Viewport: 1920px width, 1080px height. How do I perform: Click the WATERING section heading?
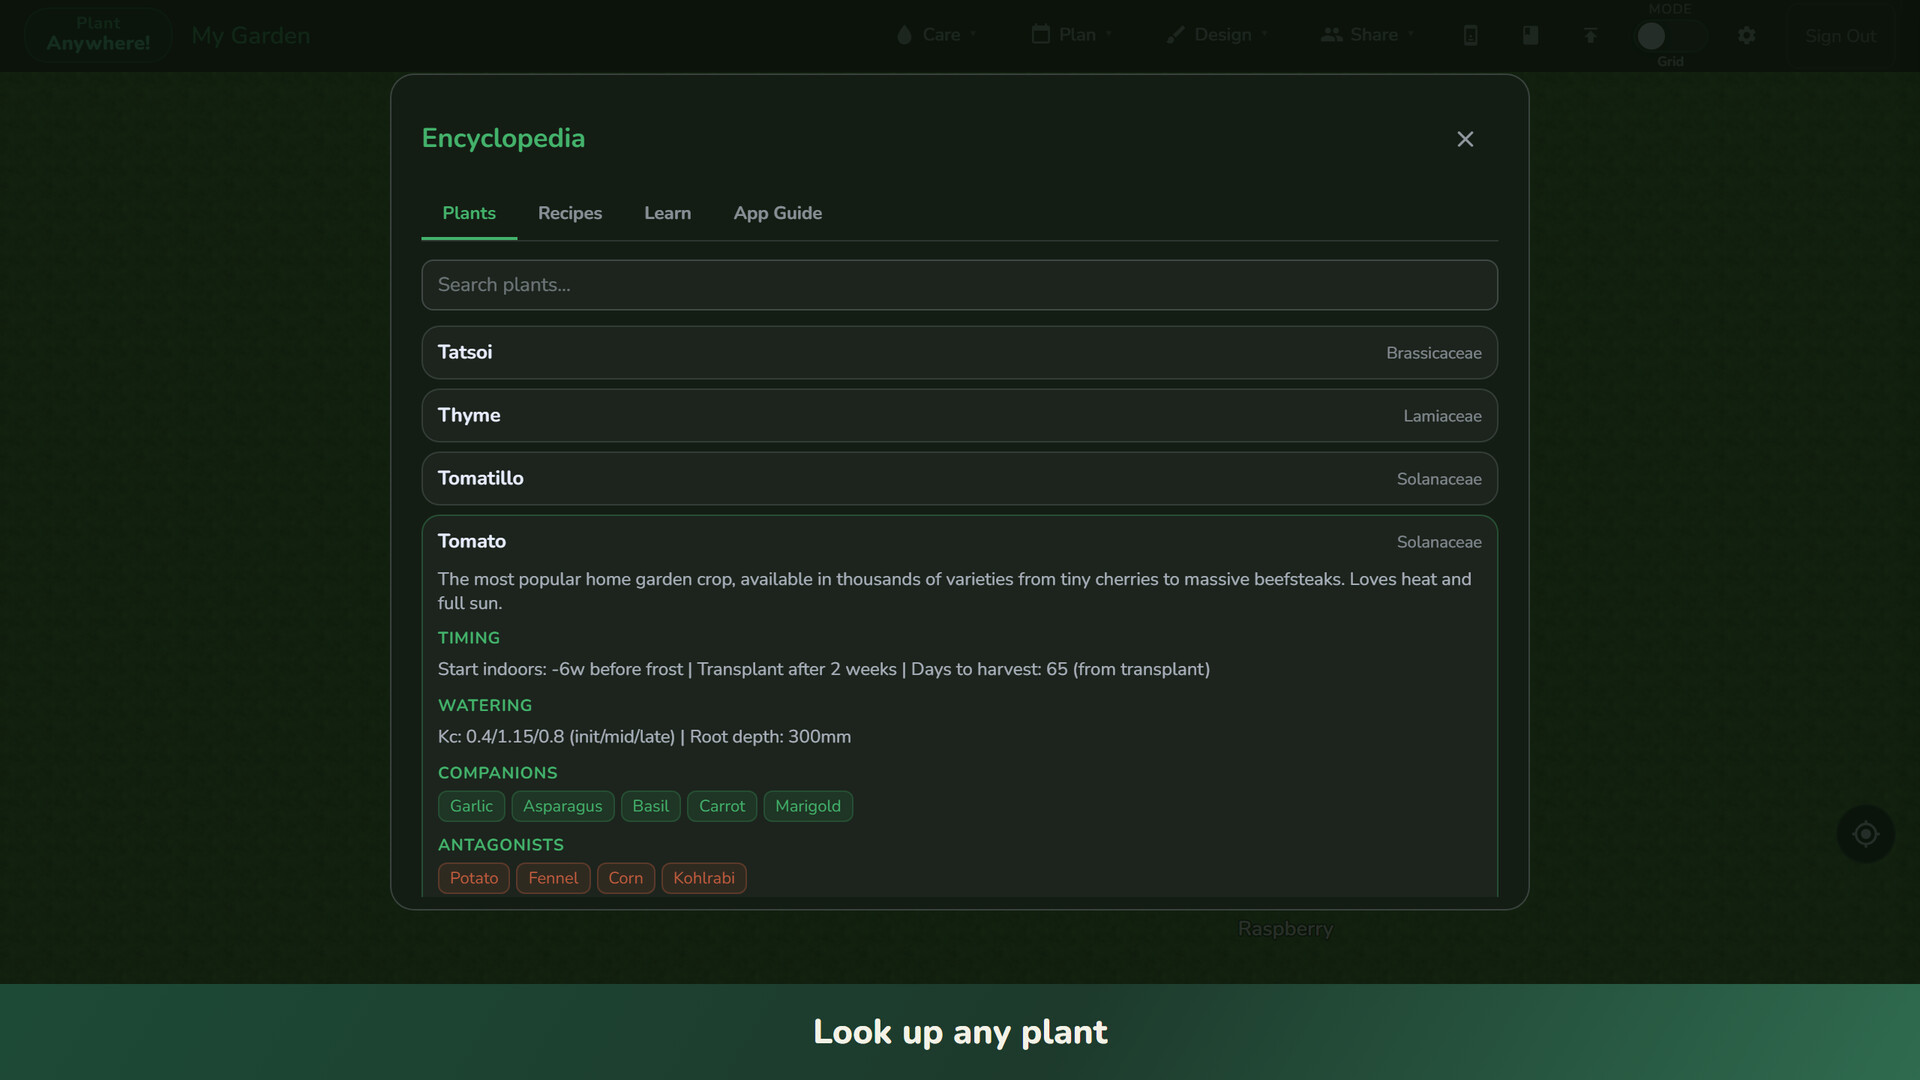(485, 705)
